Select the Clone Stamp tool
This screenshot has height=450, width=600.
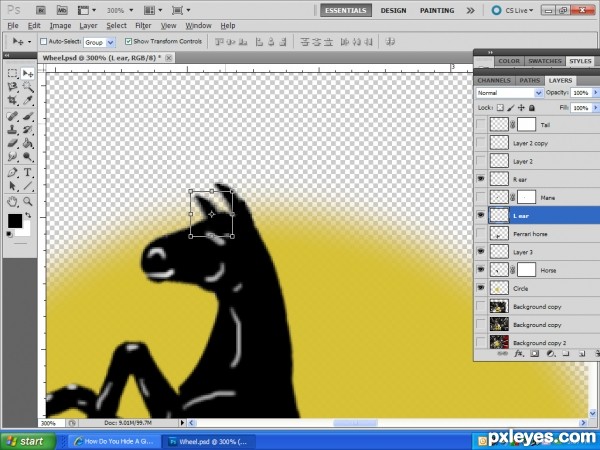13,129
